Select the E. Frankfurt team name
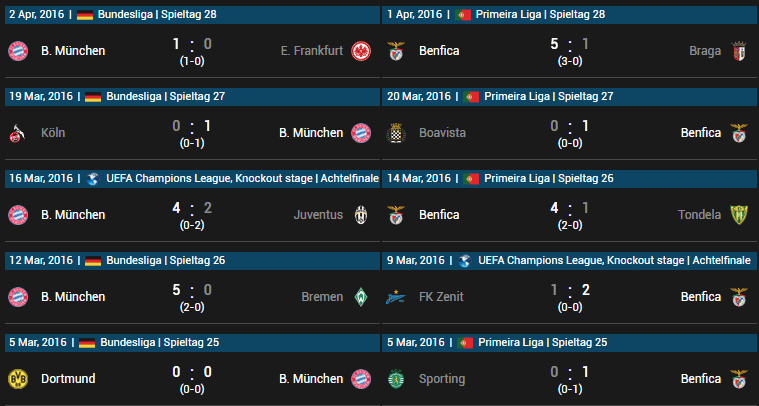This screenshot has width=759, height=406. 312,51
